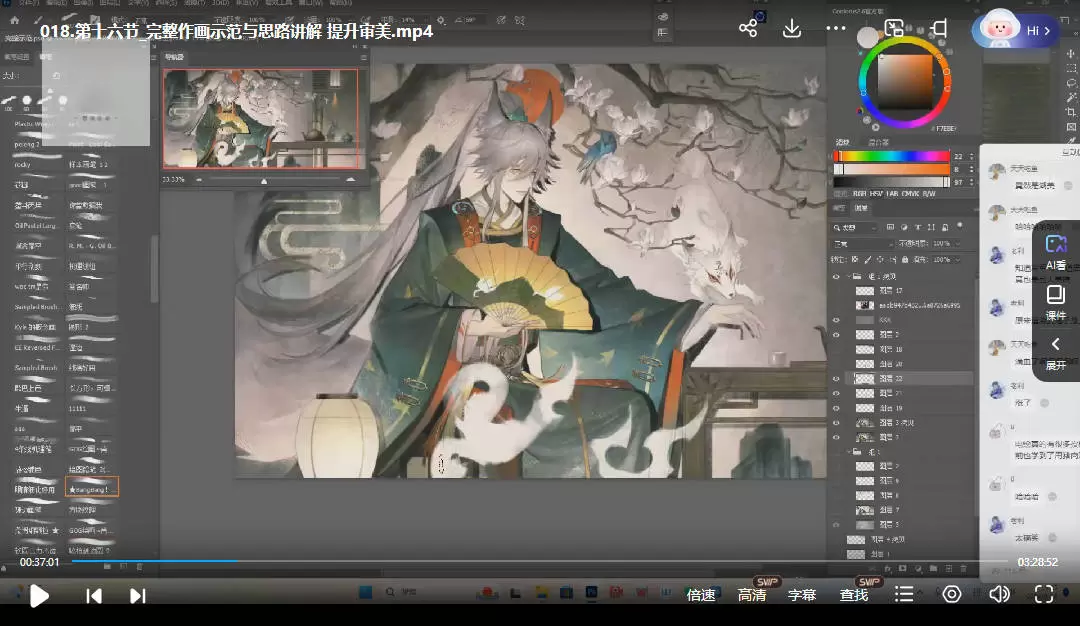The width and height of the screenshot is (1080, 626).
Task: Enter fullscreen mode
Action: (1044, 594)
